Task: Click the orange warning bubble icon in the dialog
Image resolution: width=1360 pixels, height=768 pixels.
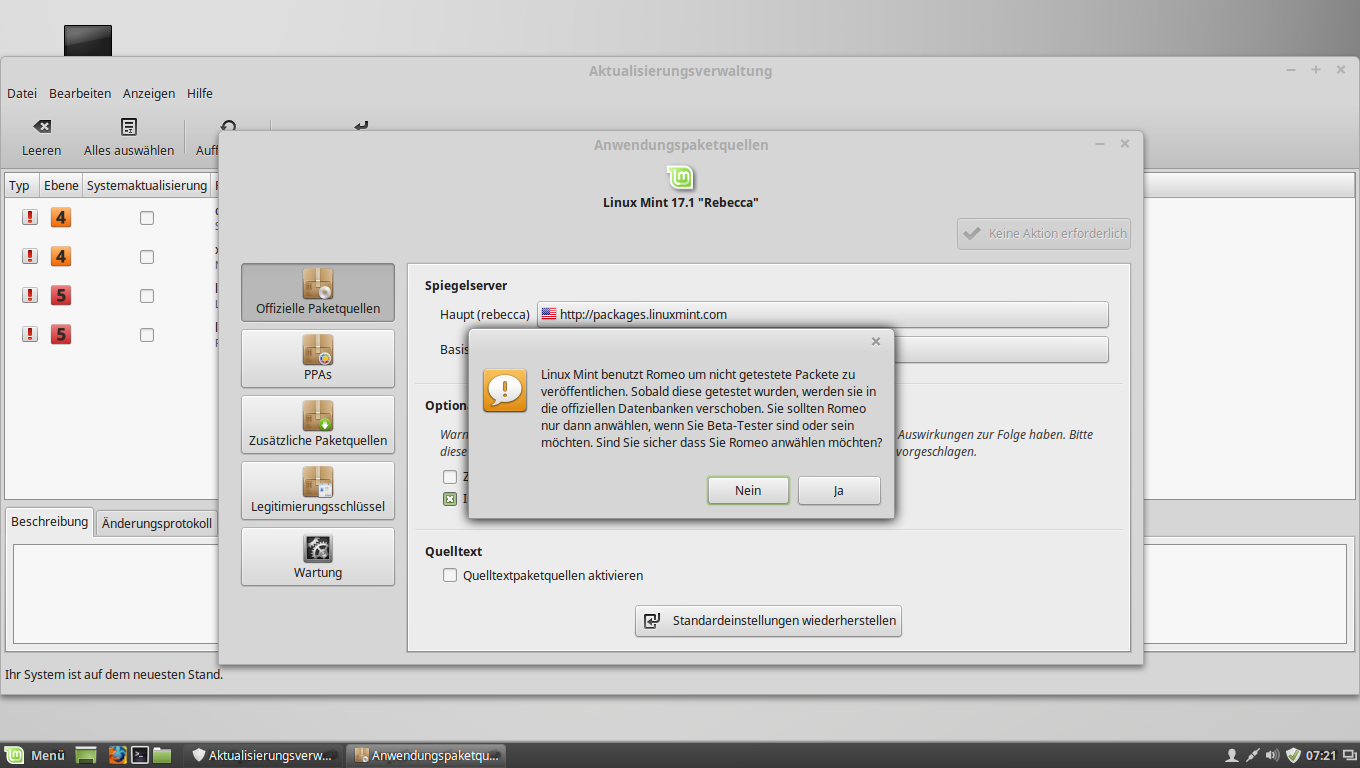Action: point(504,390)
